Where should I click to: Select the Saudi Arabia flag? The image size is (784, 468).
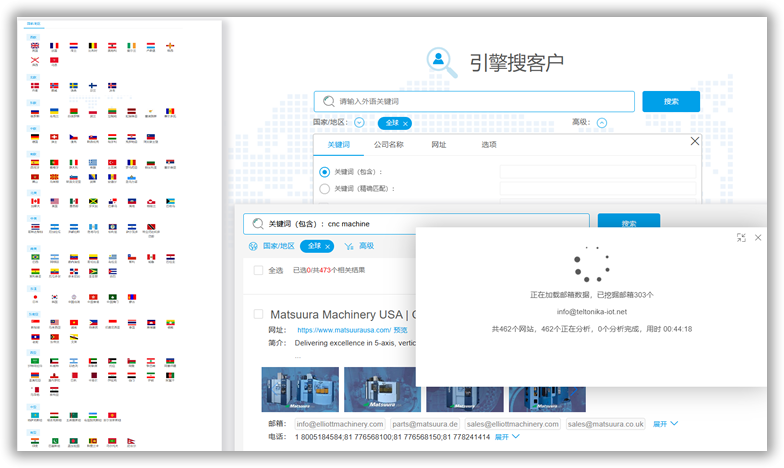click(x=35, y=360)
